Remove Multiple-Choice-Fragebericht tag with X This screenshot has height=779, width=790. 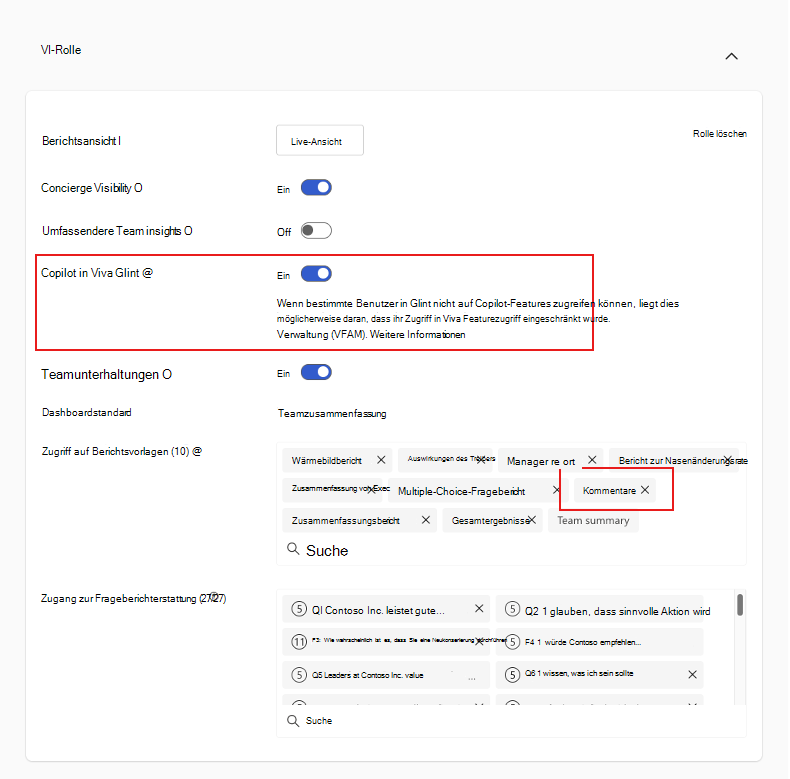pyautogui.click(x=556, y=490)
